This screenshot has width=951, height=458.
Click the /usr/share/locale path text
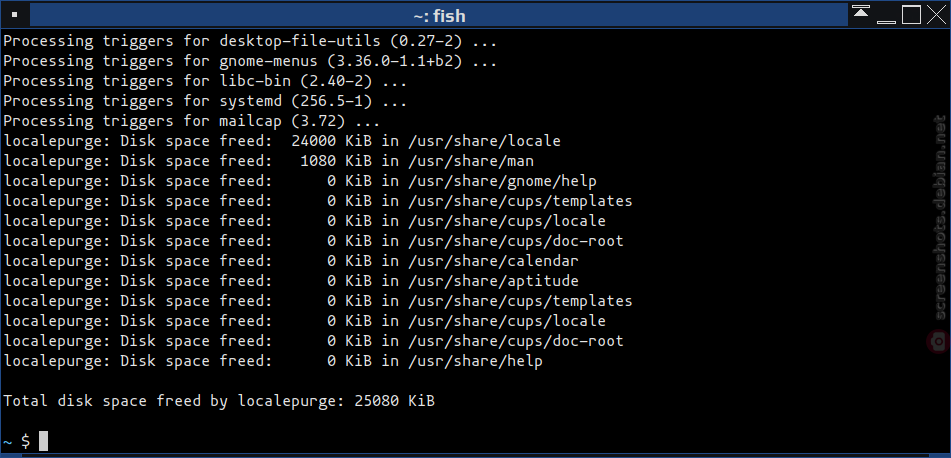(485, 141)
